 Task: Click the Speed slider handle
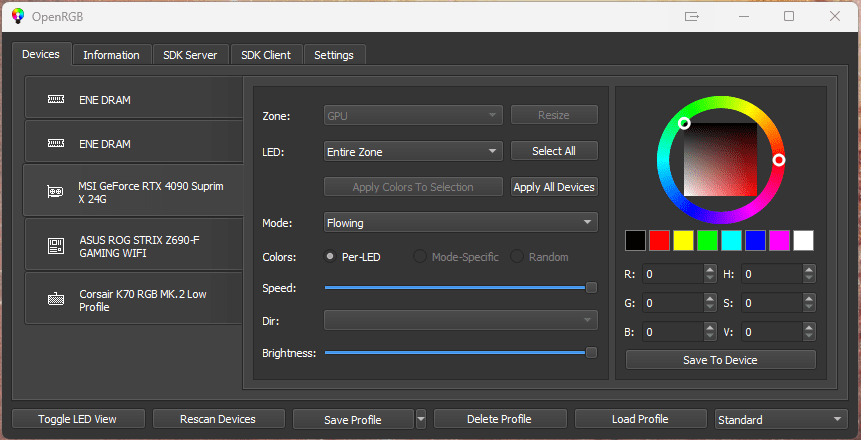591,287
